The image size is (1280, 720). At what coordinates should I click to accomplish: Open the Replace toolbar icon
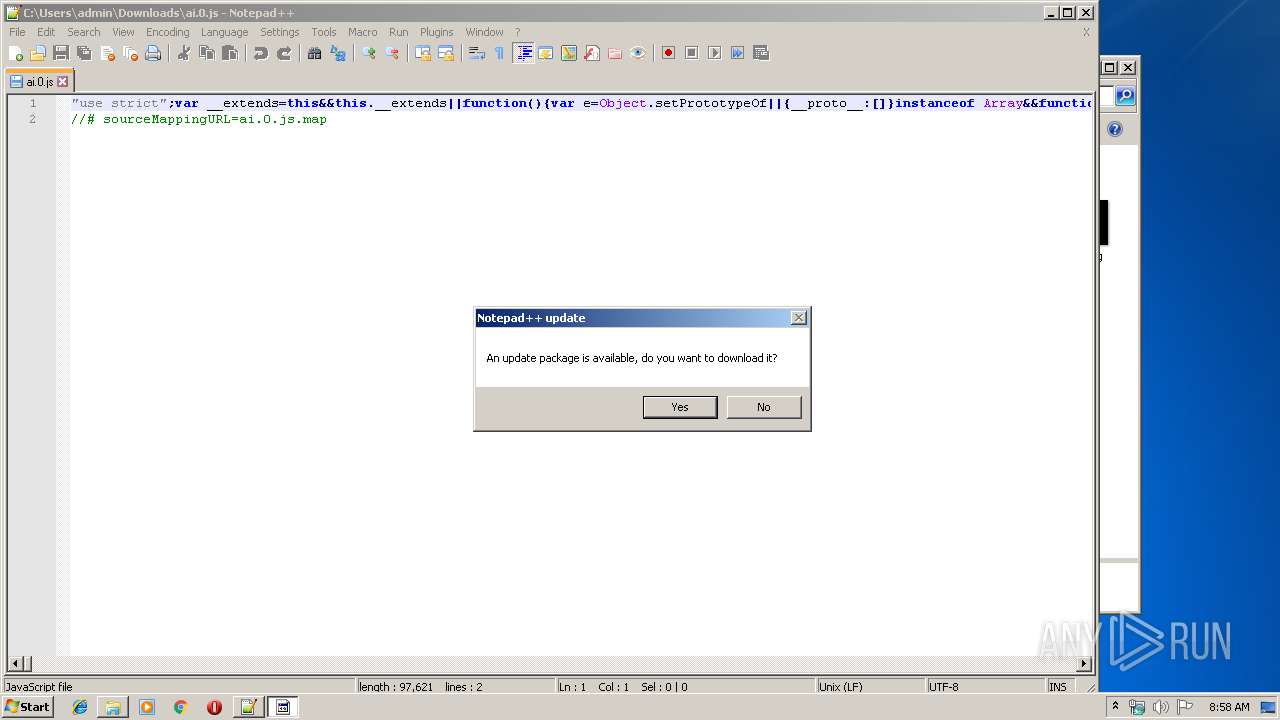(338, 53)
